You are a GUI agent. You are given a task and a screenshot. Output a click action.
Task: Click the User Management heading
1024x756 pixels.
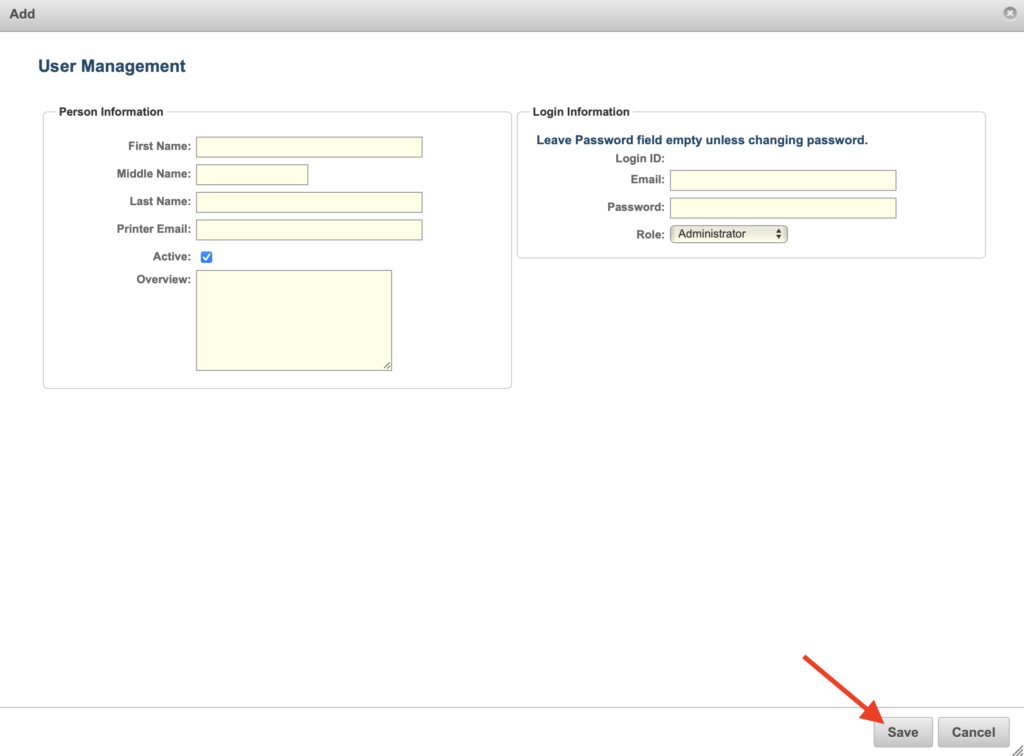[x=112, y=66]
